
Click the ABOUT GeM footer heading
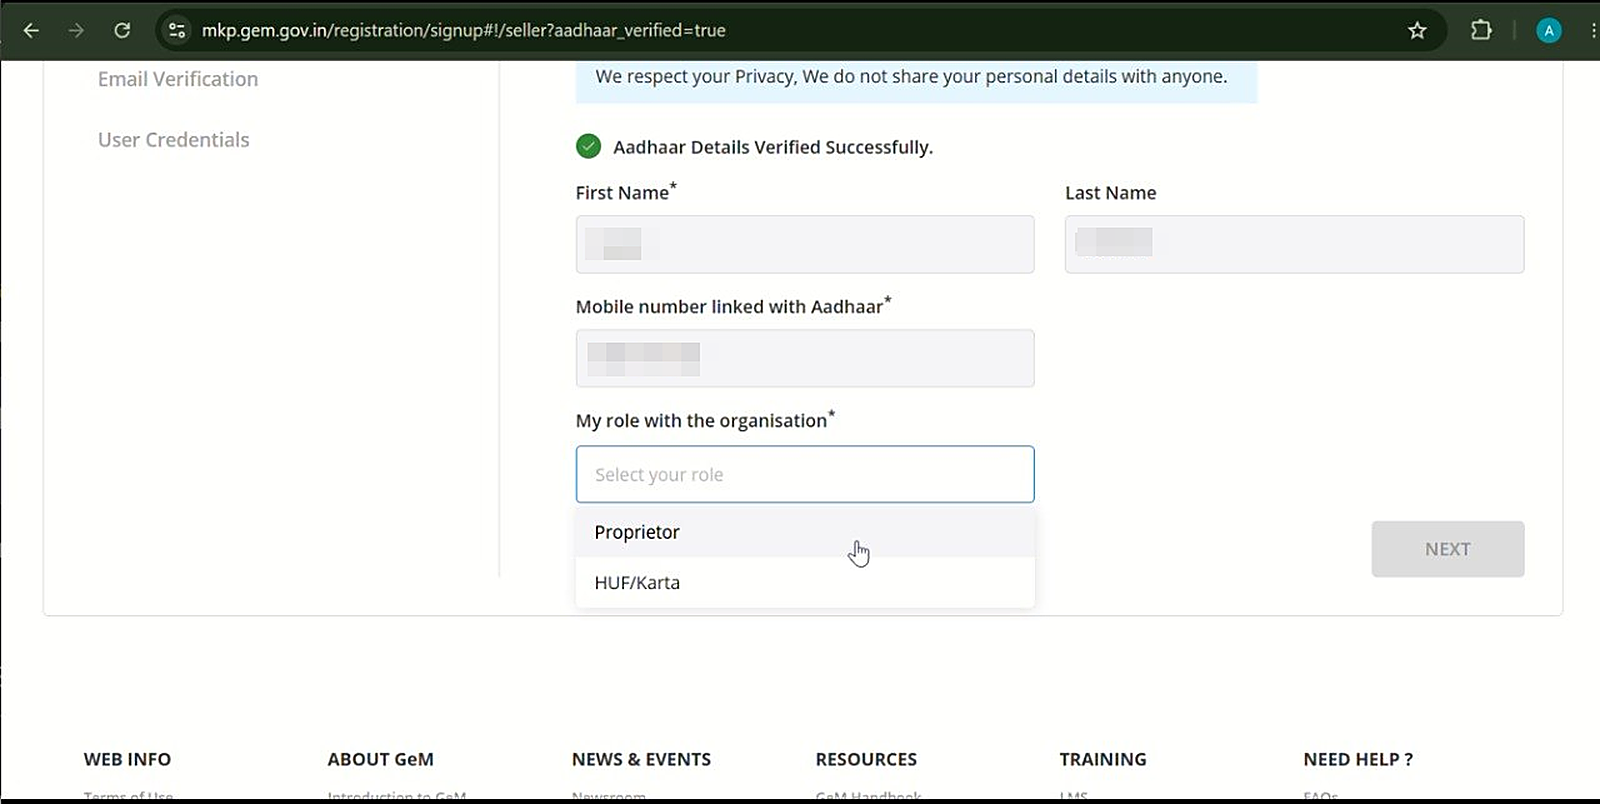(x=380, y=759)
